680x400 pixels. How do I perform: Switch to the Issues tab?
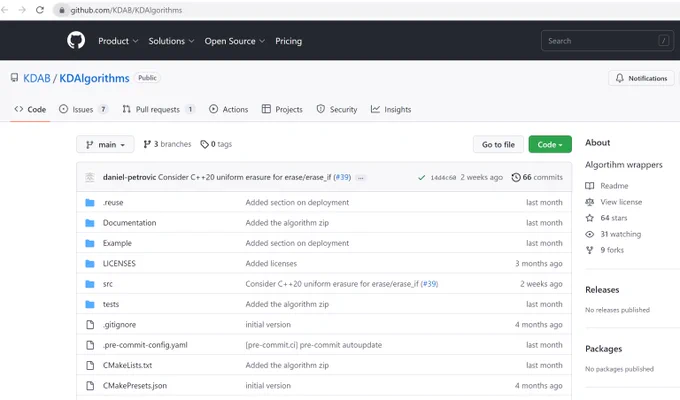(83, 109)
